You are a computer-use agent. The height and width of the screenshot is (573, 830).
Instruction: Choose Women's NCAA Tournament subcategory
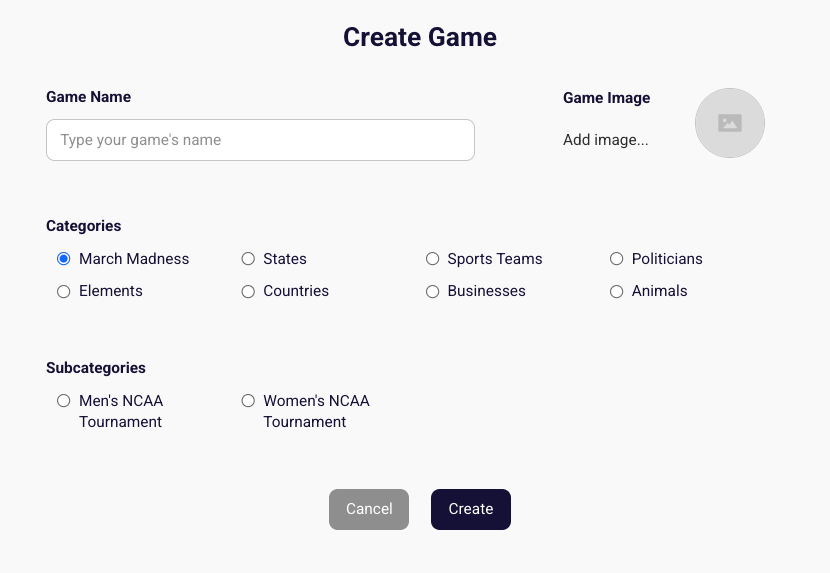[x=248, y=401]
